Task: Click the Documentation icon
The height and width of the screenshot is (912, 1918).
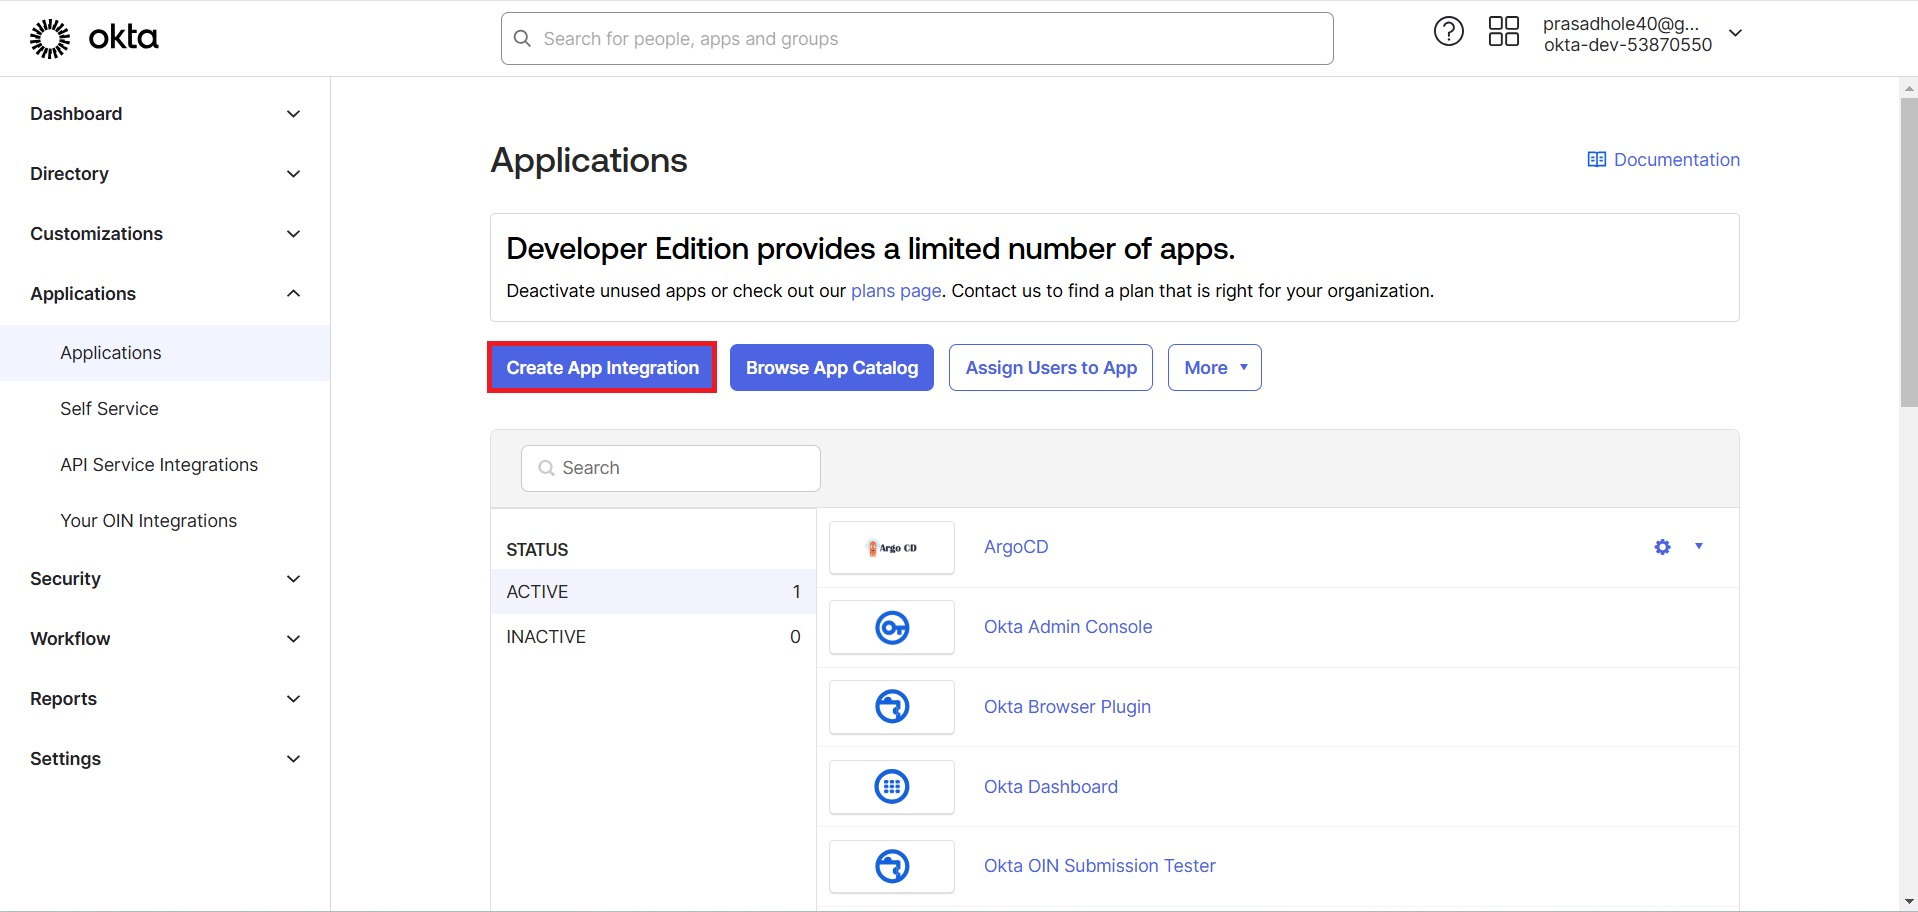Action: click(1597, 159)
